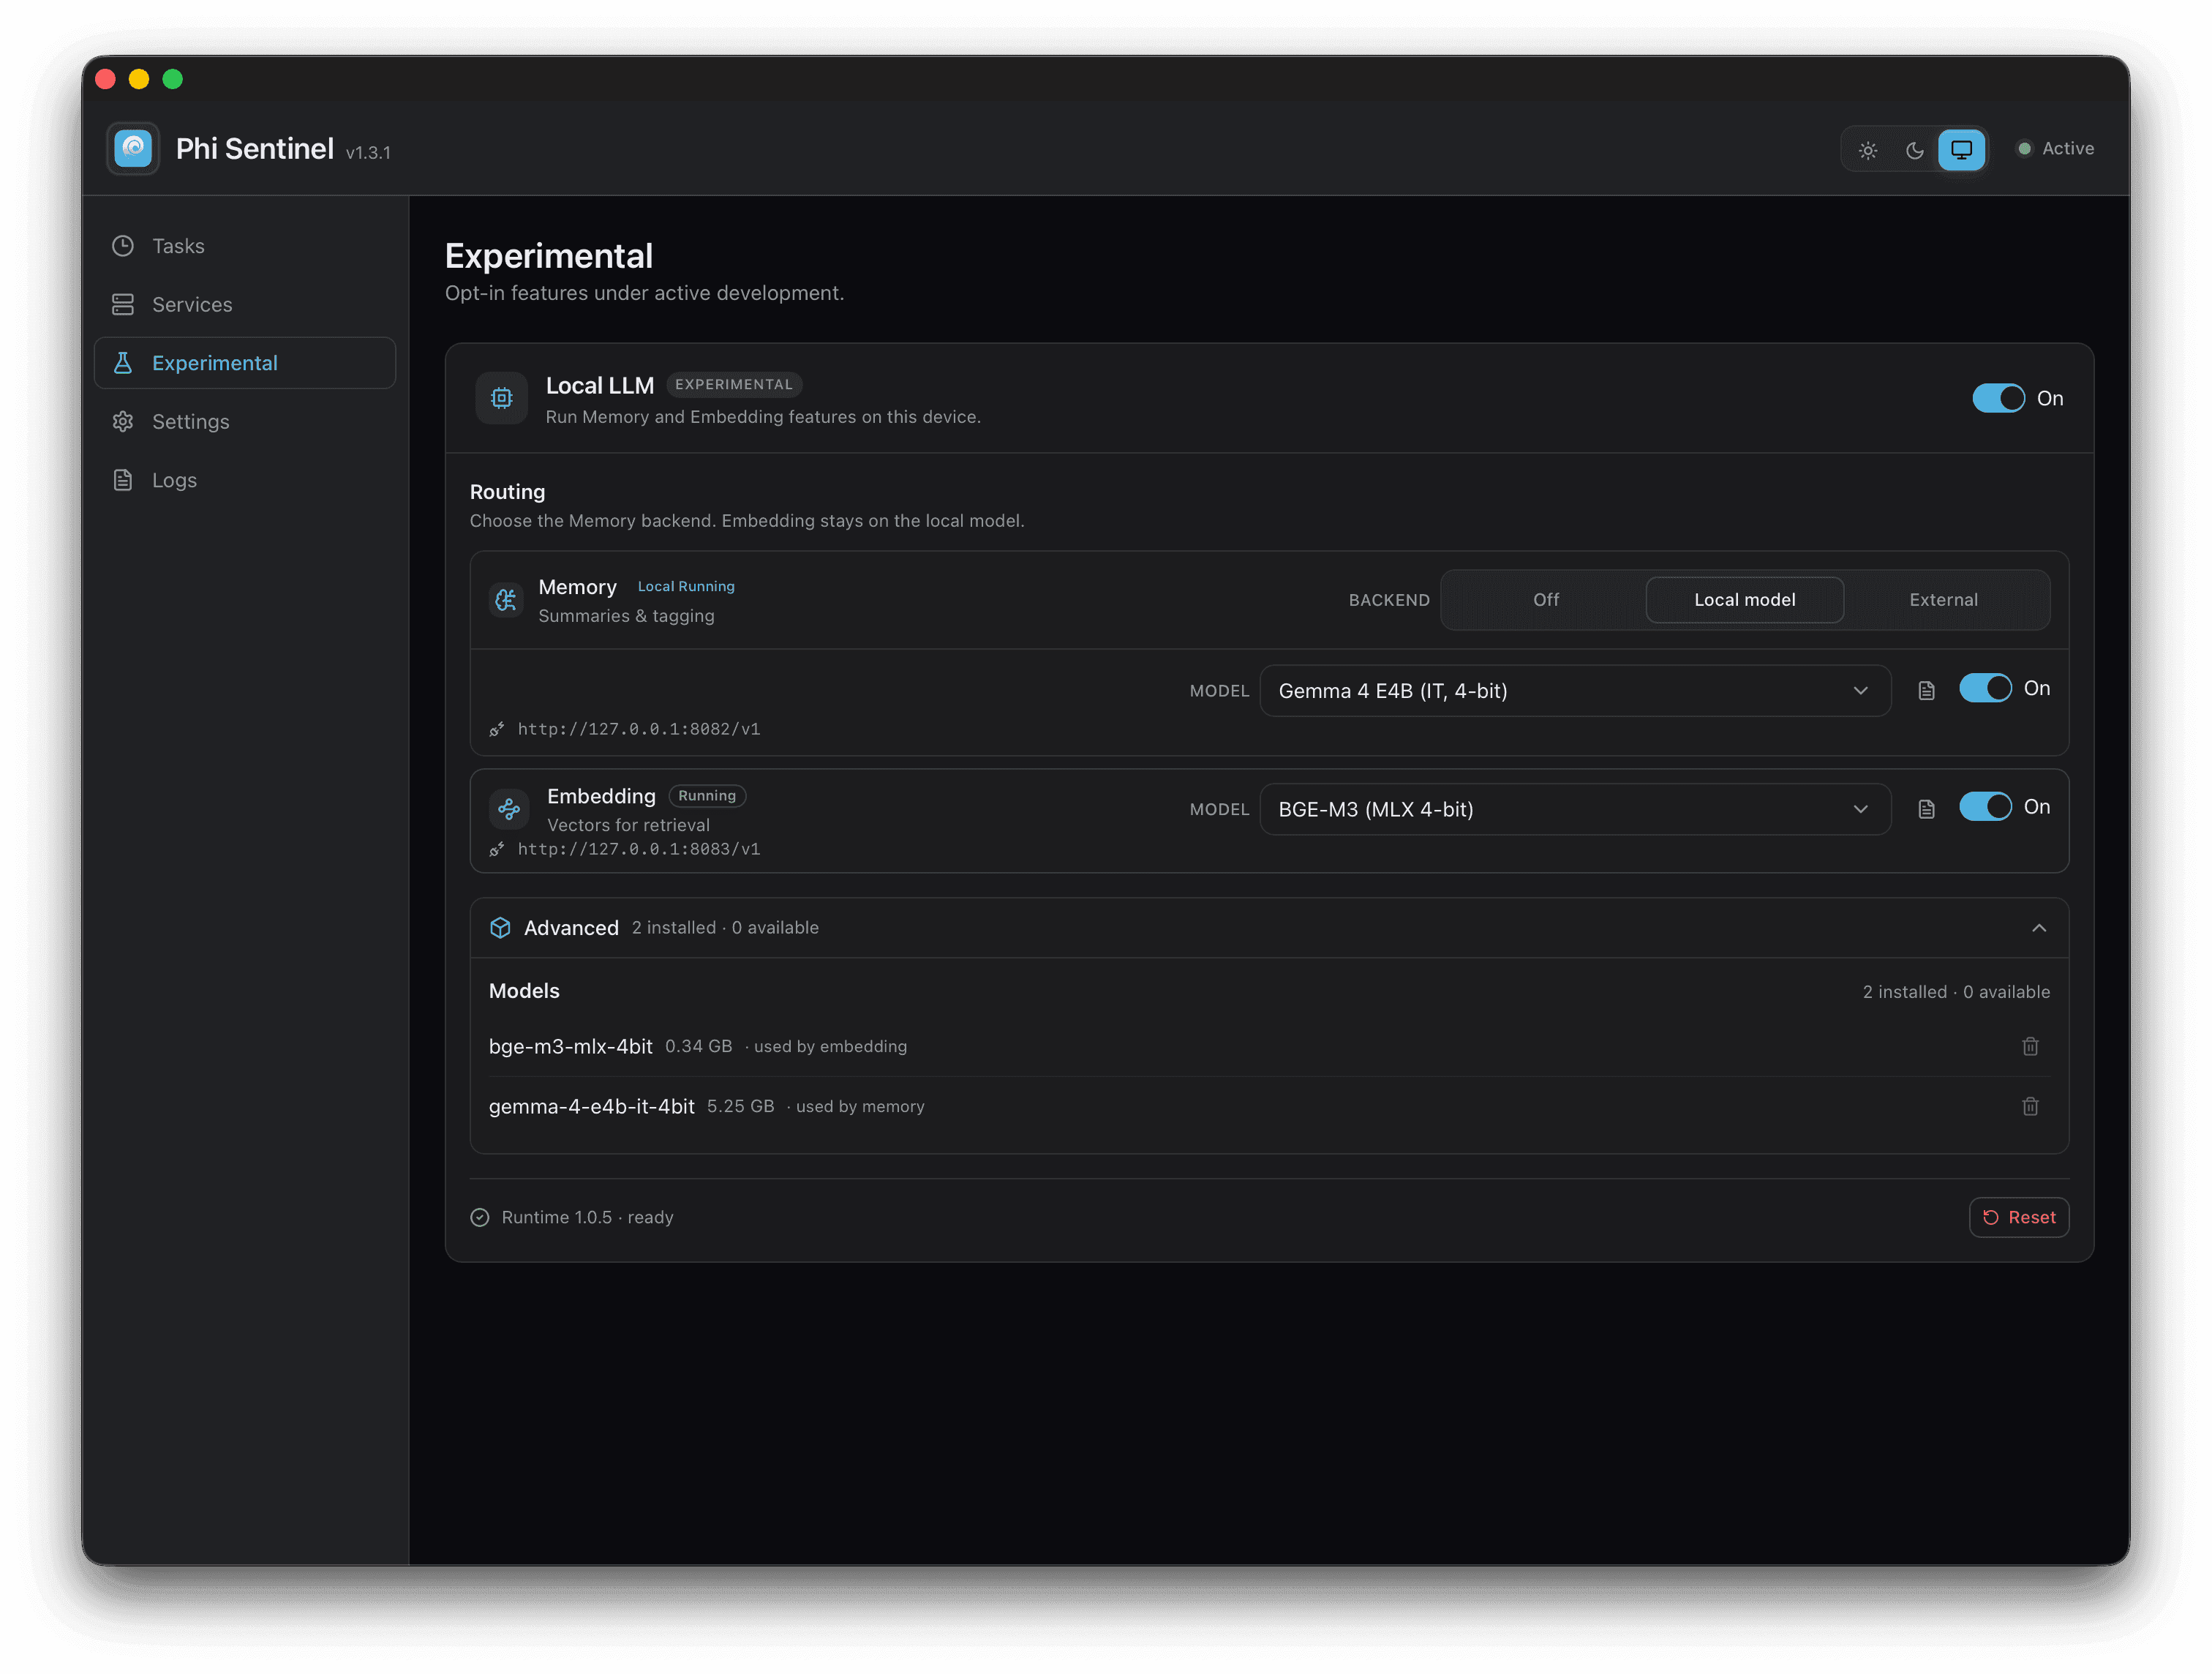Click the red Reset button

click(2018, 1217)
